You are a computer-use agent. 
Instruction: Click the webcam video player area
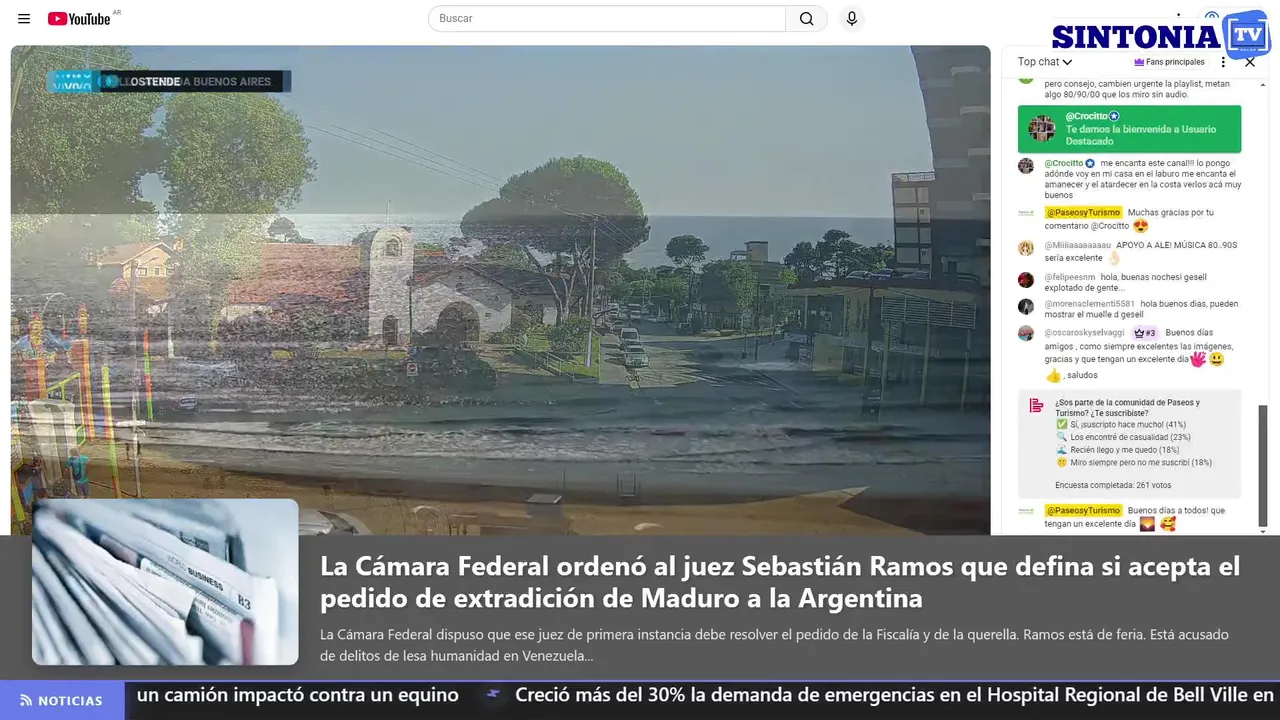pos(500,290)
